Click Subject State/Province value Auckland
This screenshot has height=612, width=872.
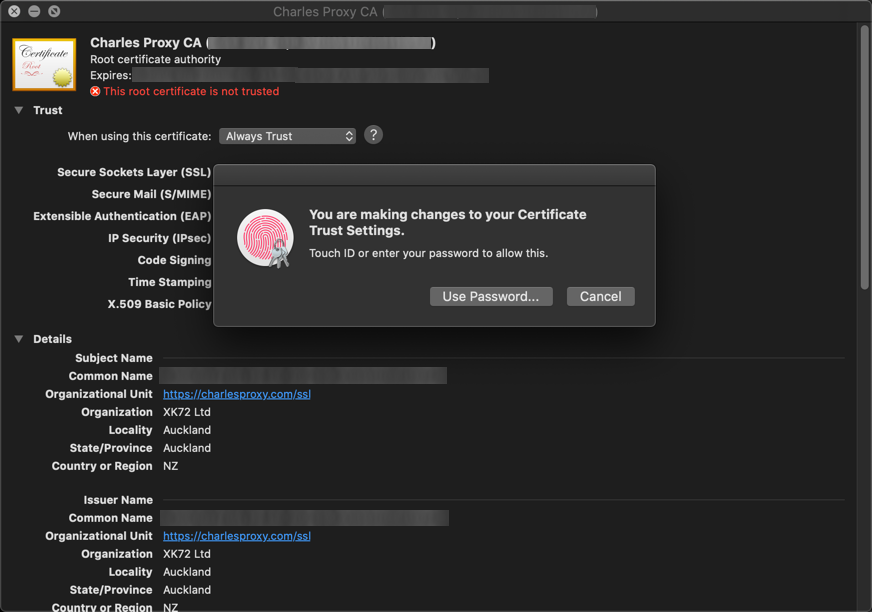pos(187,448)
